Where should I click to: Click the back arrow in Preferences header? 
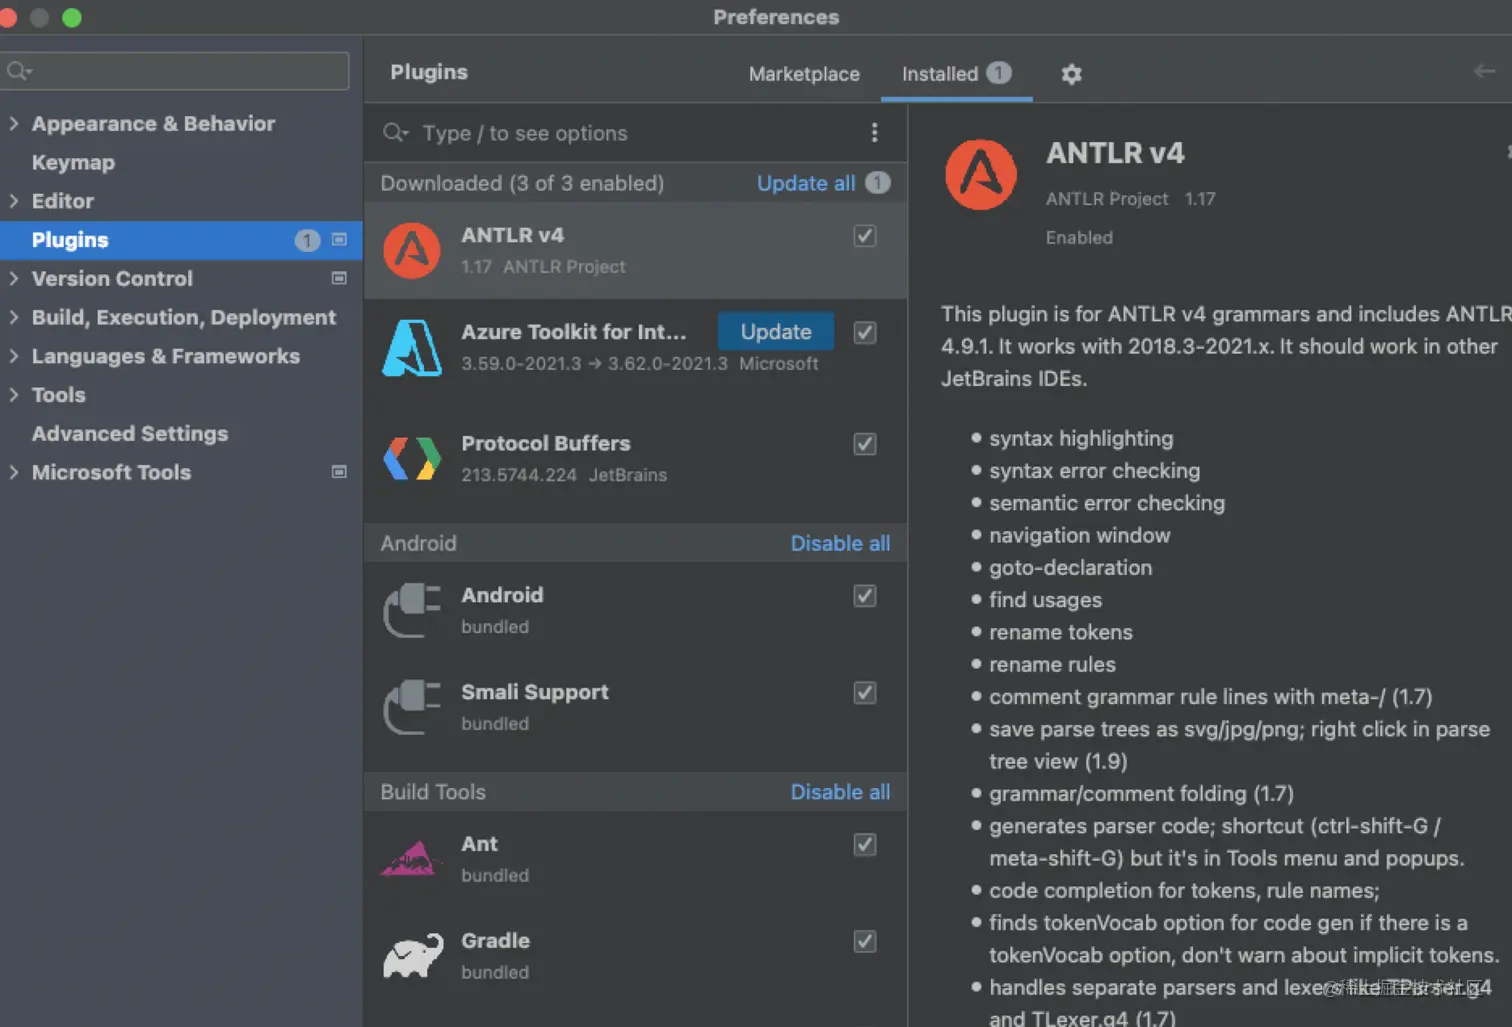pos(1484,71)
